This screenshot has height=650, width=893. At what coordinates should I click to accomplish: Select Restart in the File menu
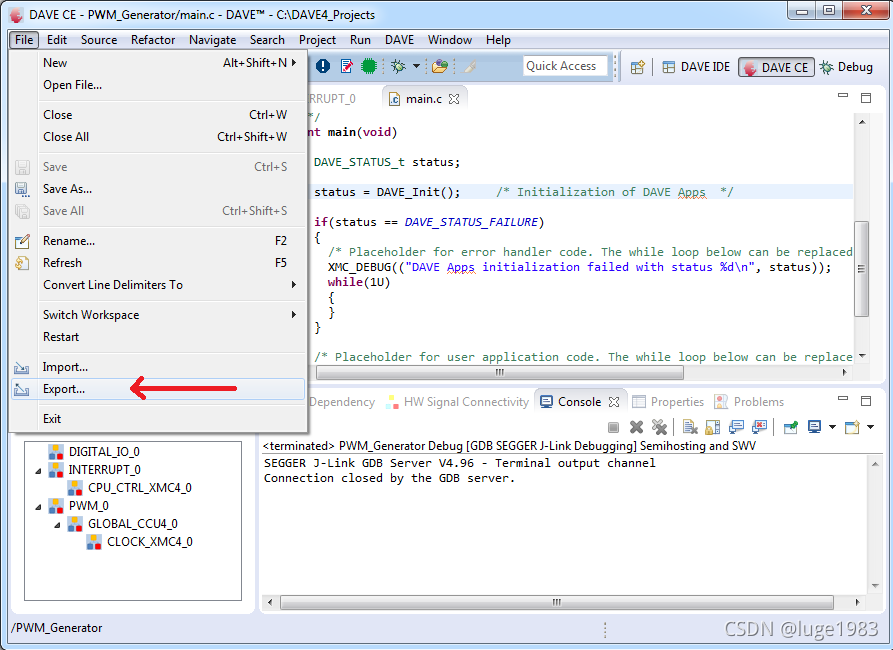pos(158,337)
